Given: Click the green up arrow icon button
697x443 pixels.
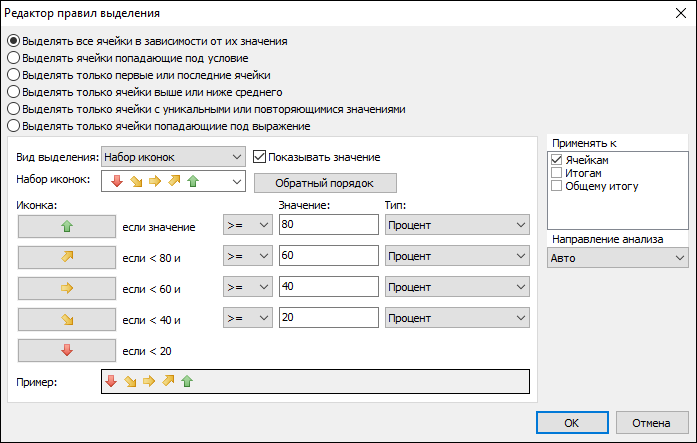Looking at the screenshot, I should tap(67, 227).
